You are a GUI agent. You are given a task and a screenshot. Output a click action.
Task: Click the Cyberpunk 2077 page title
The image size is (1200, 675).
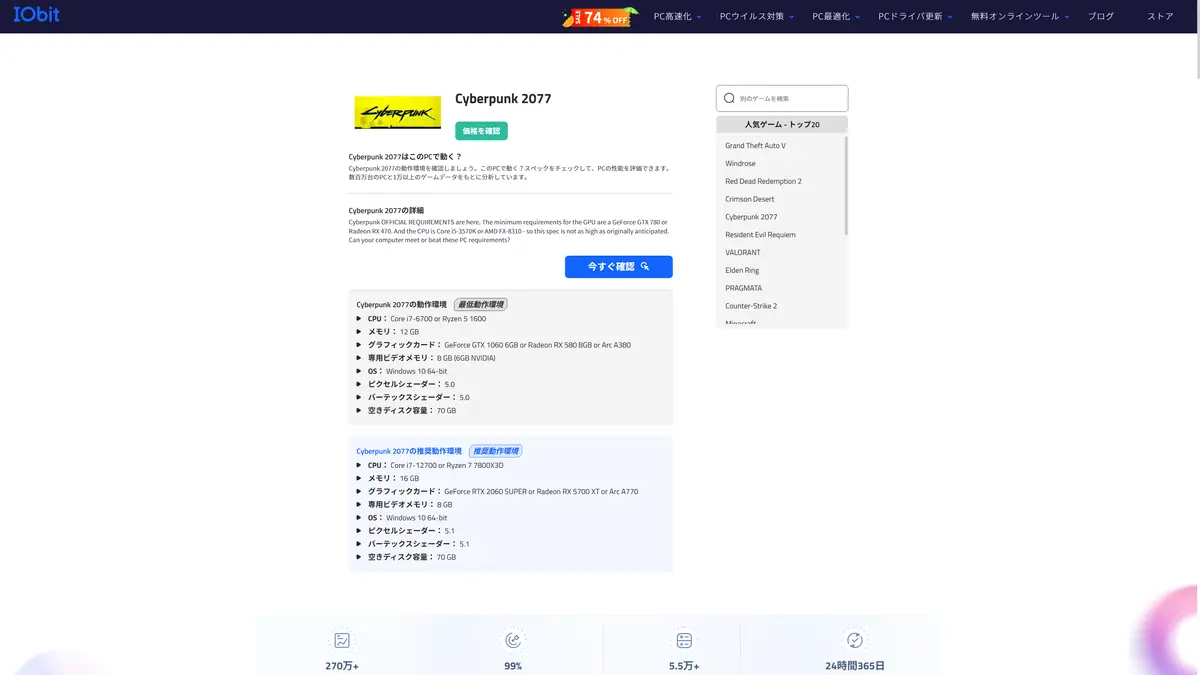pyautogui.click(x=503, y=99)
